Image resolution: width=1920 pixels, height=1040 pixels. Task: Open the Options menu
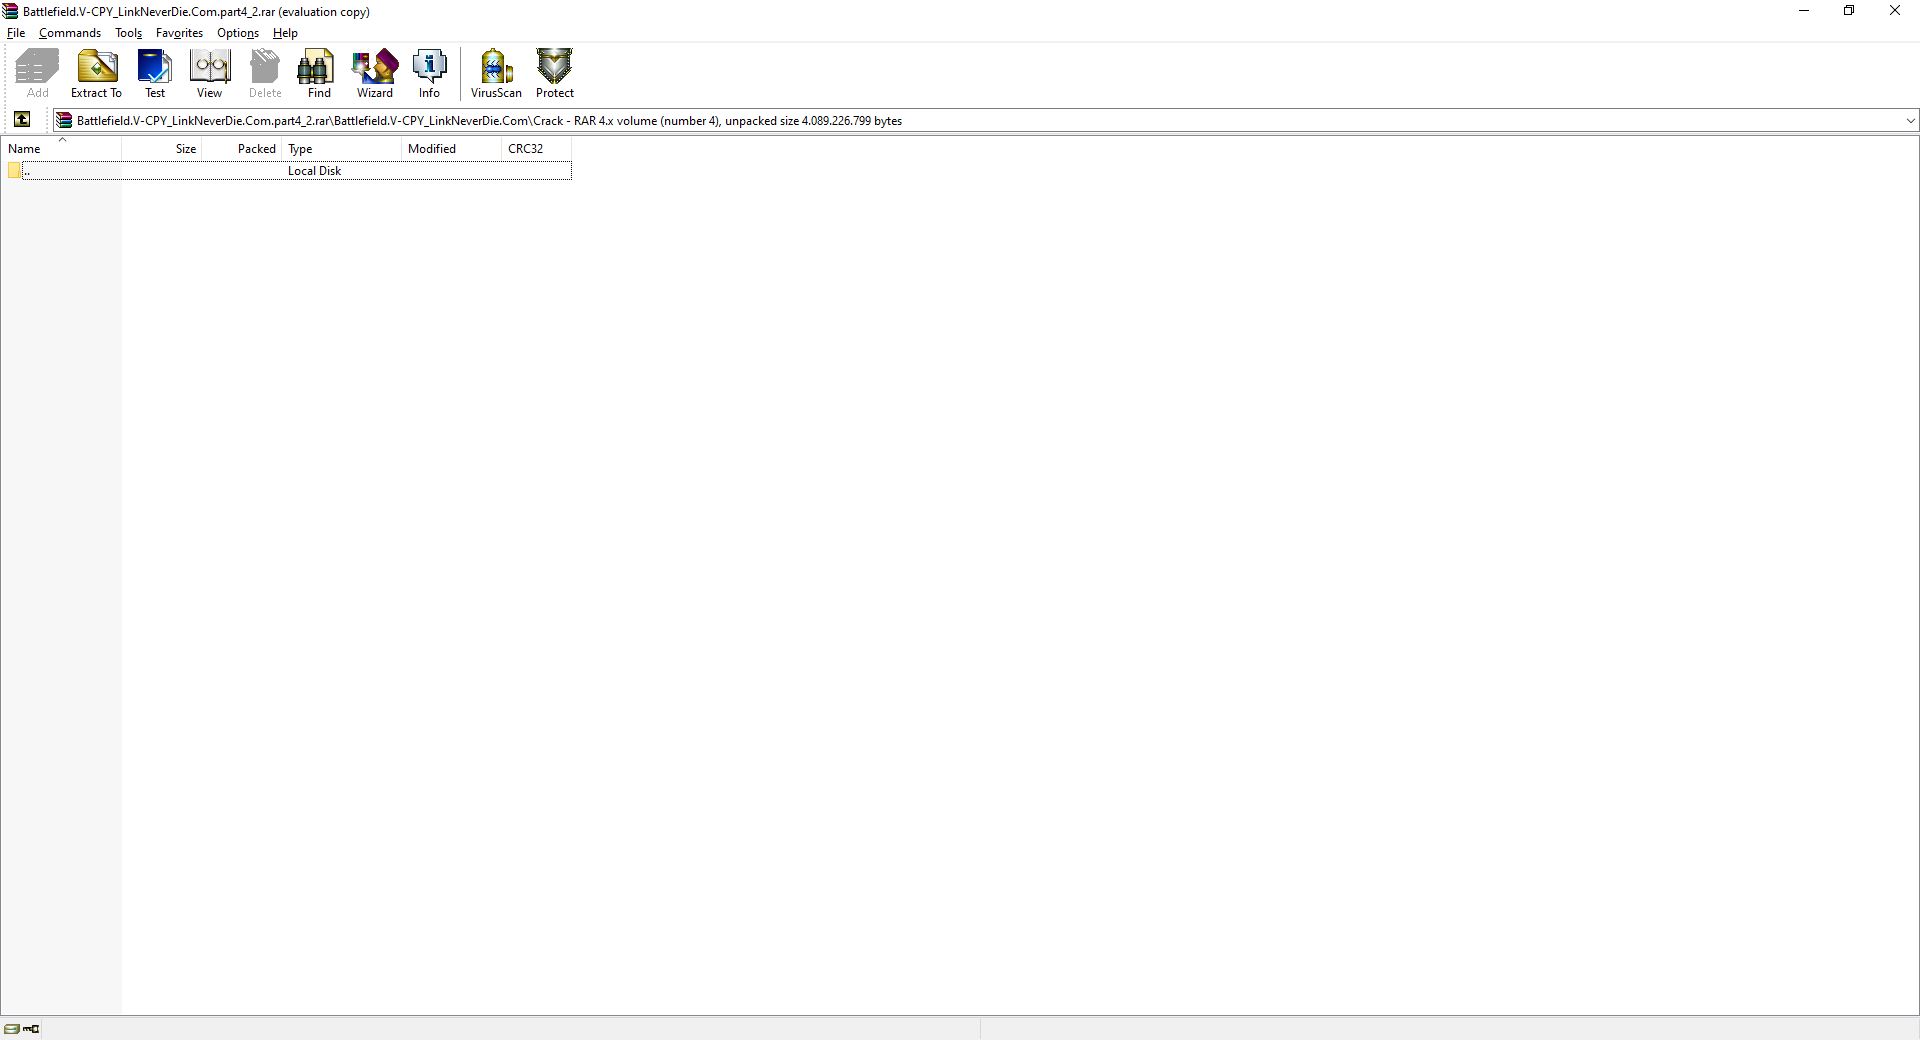pos(238,33)
